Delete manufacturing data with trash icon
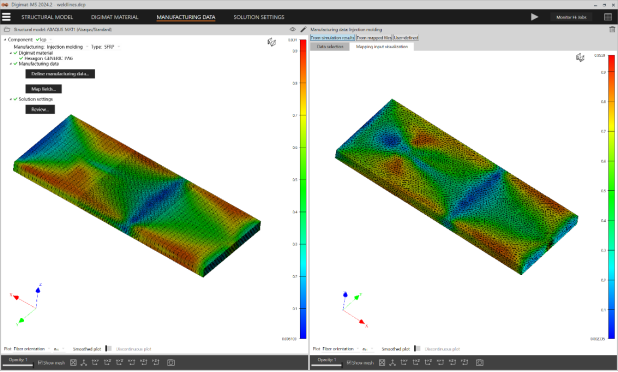This screenshot has height=372, width=618. [612, 30]
